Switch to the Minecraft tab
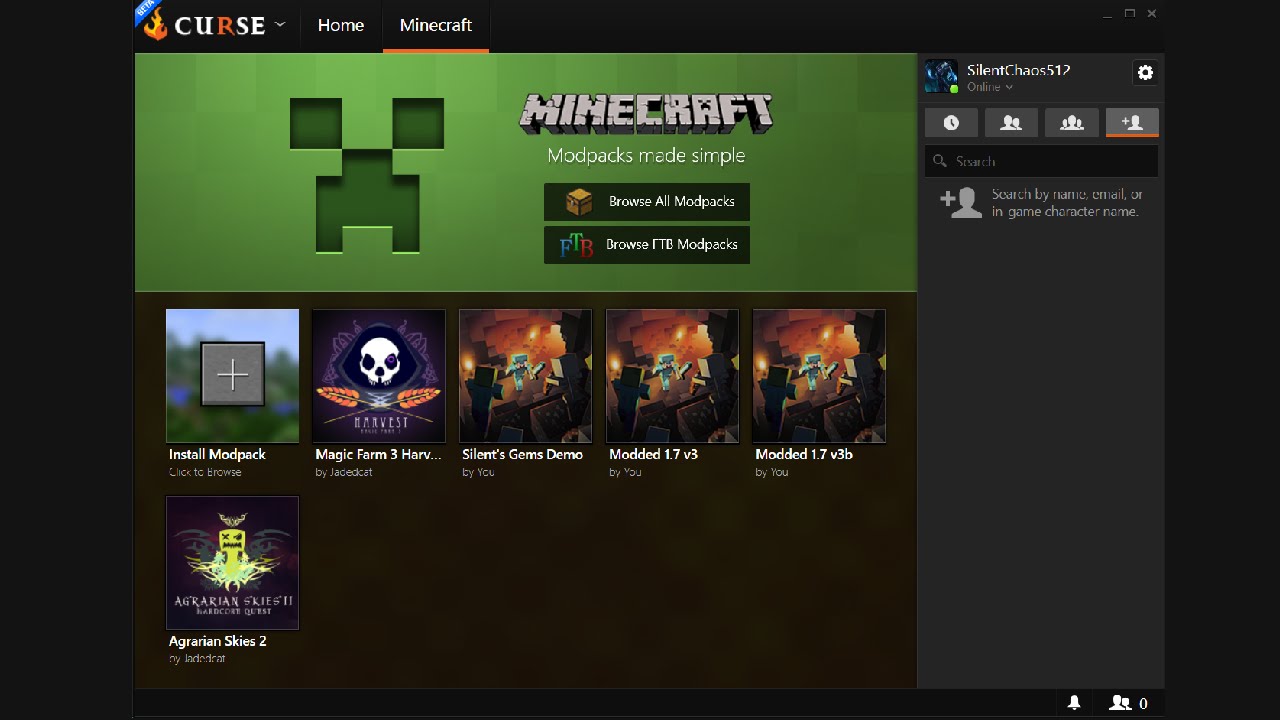Image resolution: width=1280 pixels, height=720 pixels. coord(436,25)
